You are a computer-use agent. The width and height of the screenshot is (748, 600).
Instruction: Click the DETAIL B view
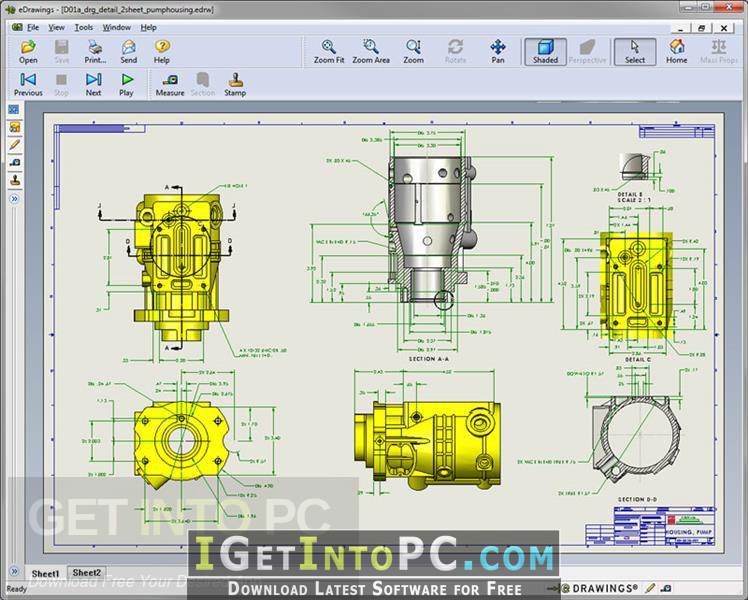tap(634, 167)
